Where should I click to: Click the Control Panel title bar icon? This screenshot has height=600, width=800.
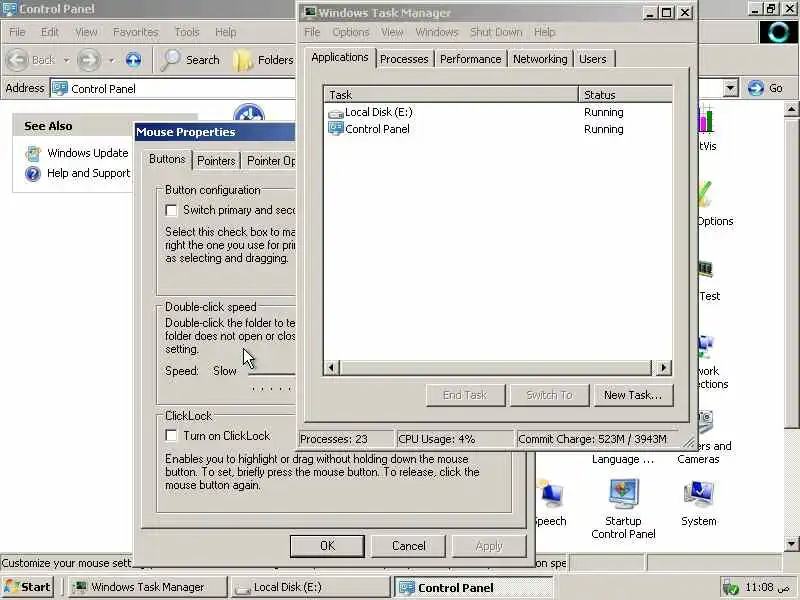pos(9,9)
